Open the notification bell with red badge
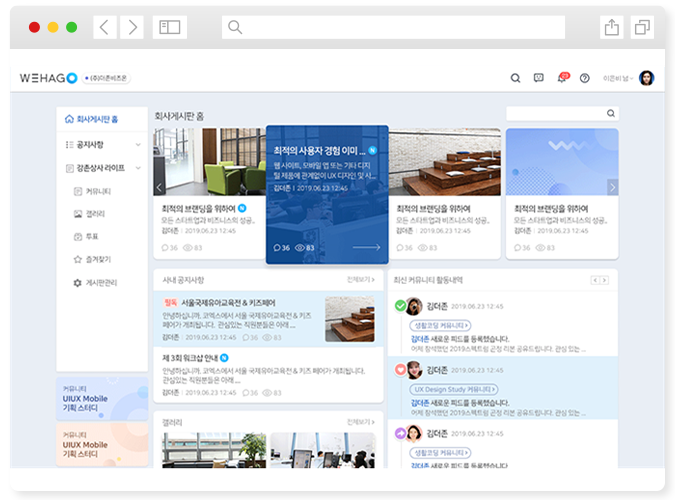Screen dimensions: 675x500 point(563,78)
